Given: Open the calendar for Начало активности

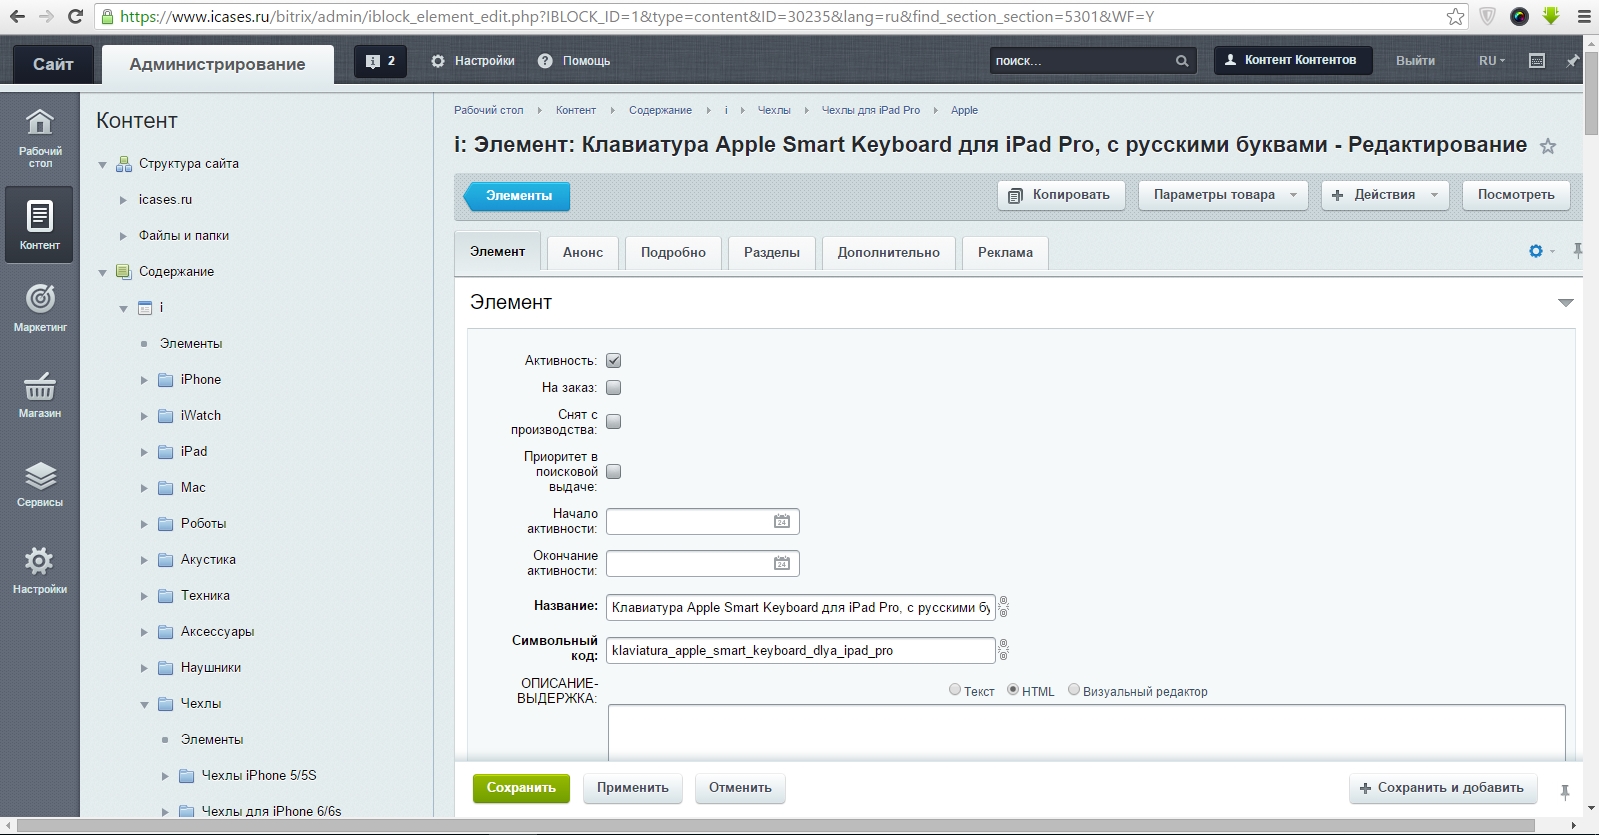Looking at the screenshot, I should click(x=782, y=521).
